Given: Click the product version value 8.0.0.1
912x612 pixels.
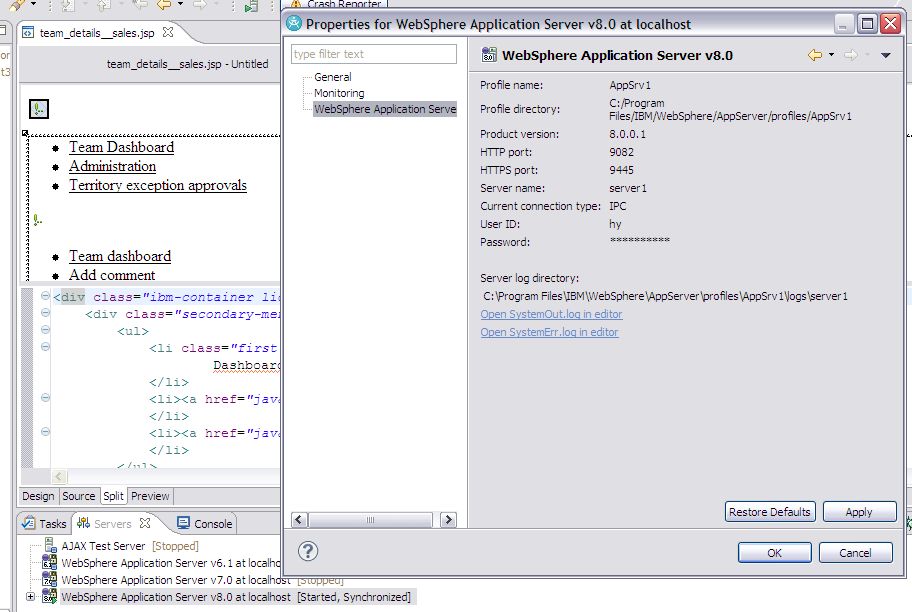Looking at the screenshot, I should pos(627,134).
